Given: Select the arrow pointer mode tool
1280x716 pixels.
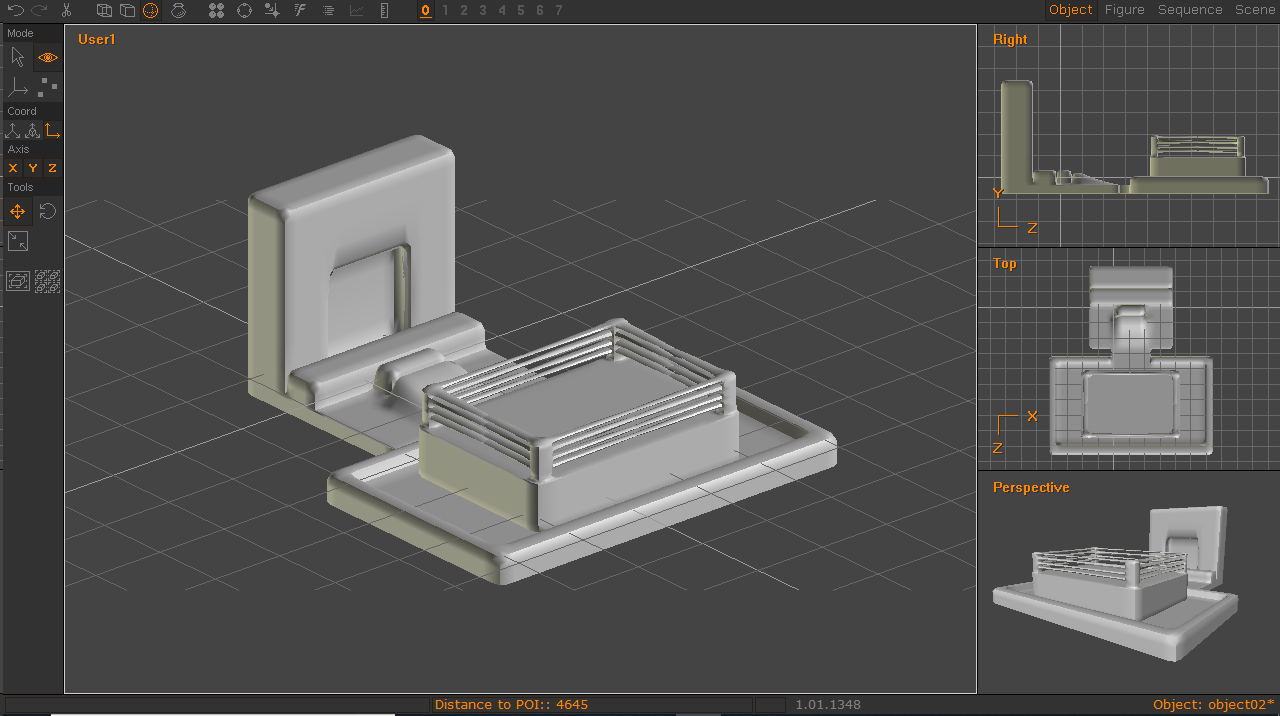Looking at the screenshot, I should coord(18,58).
